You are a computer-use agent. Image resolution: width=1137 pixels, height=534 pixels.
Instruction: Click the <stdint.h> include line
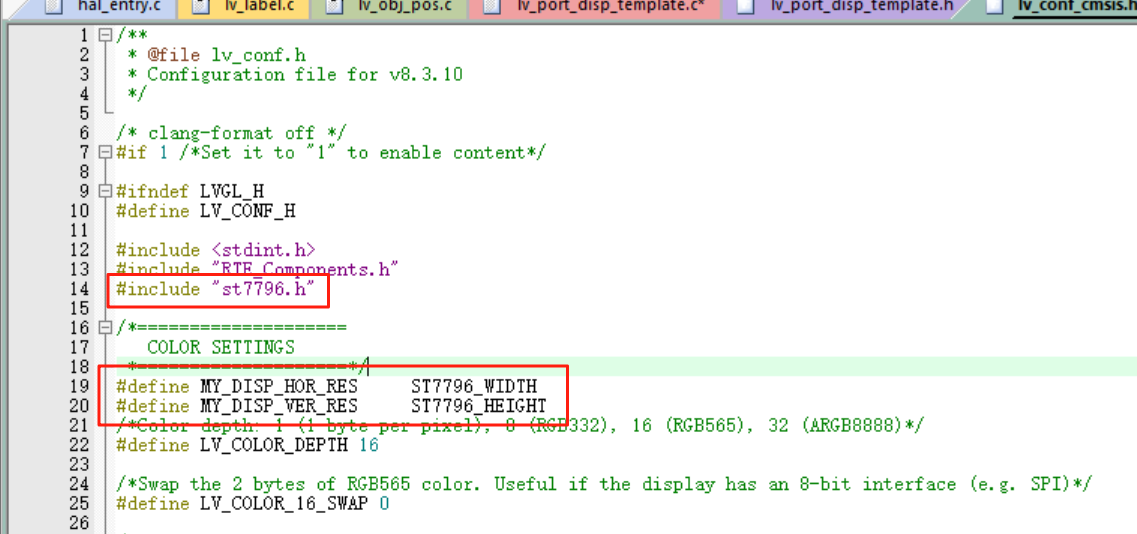[x=216, y=250]
